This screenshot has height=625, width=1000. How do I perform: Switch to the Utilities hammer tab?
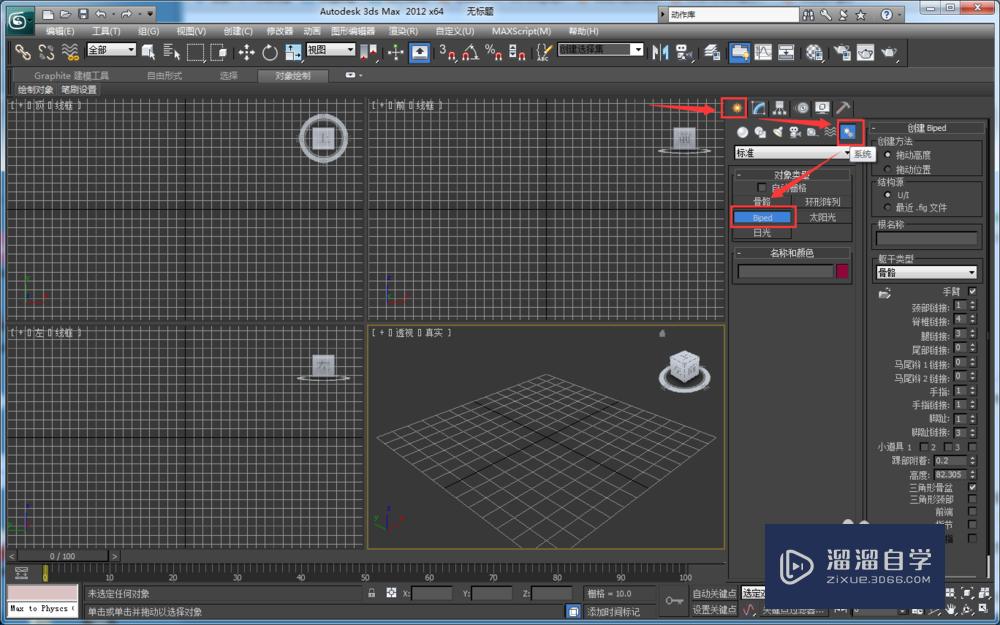[843, 108]
